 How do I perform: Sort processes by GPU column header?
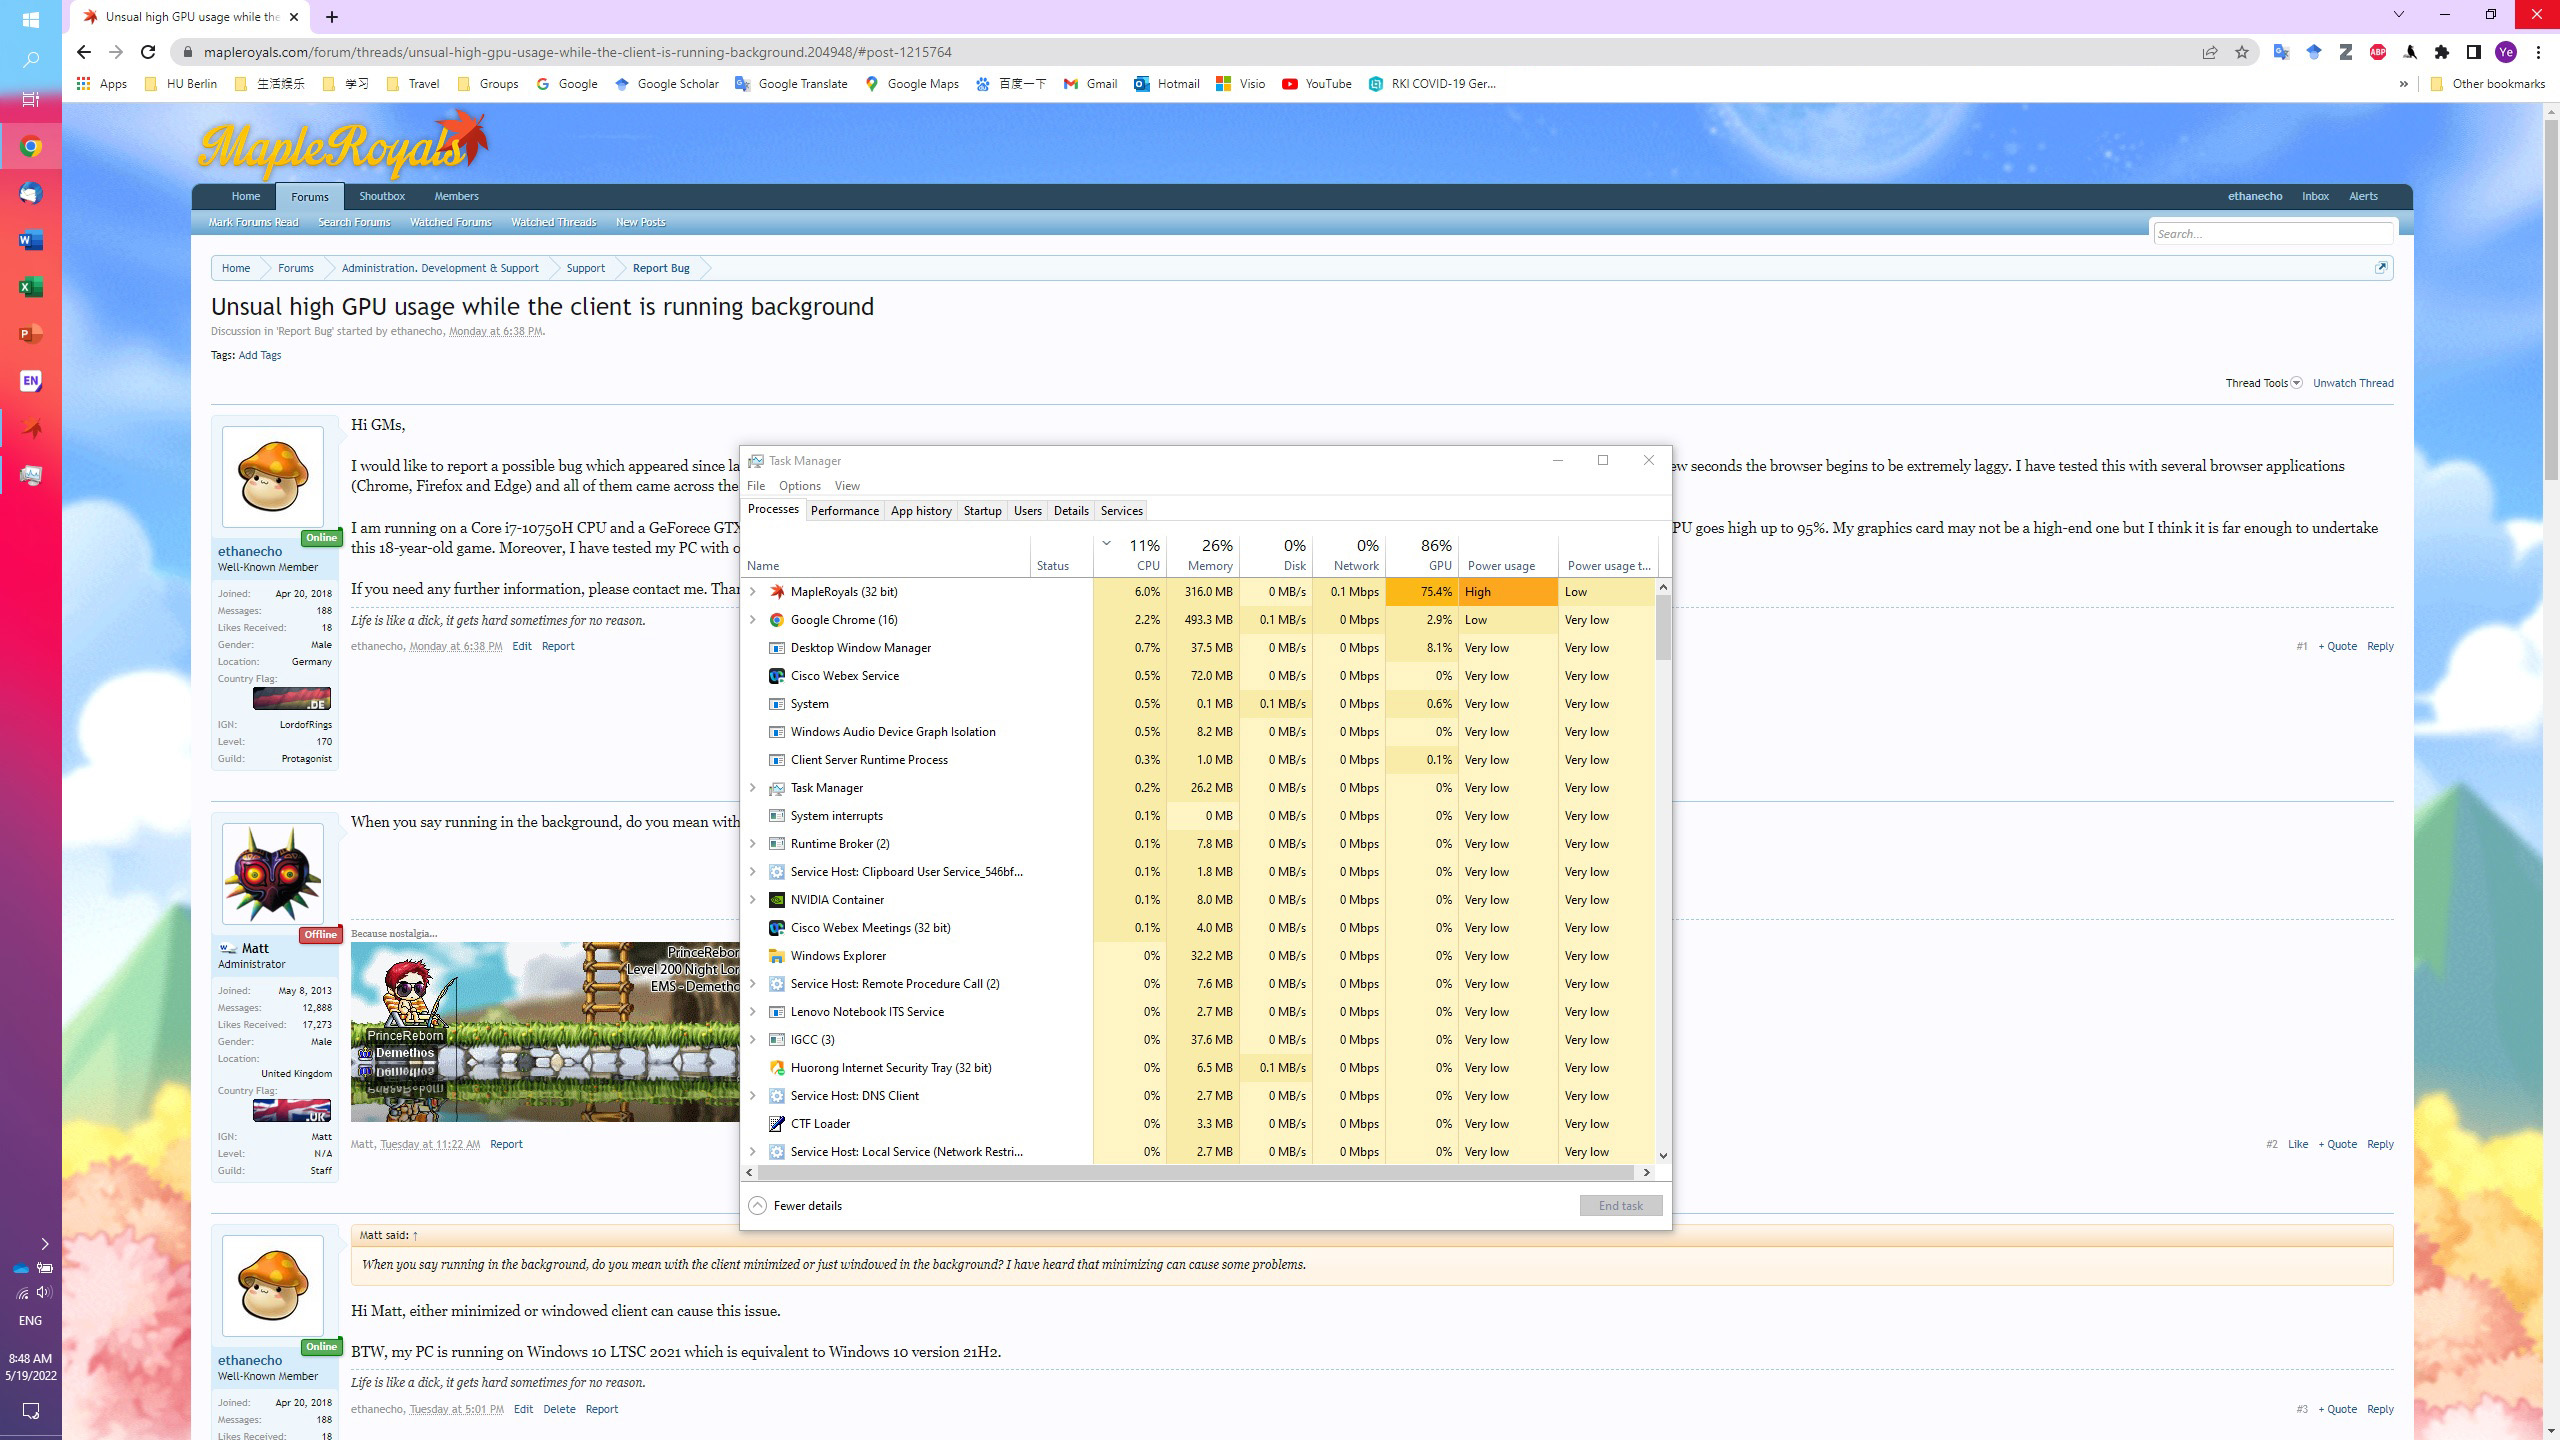(1422, 555)
